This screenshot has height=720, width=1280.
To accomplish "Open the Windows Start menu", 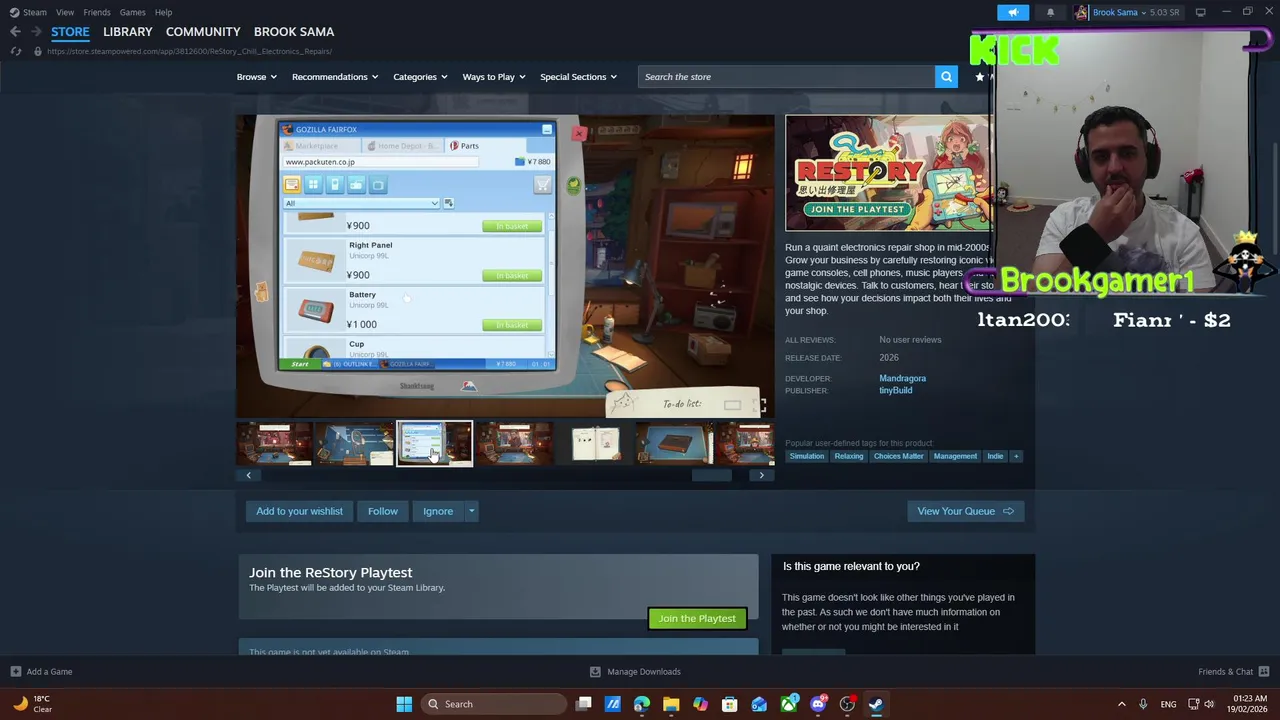I will click(404, 704).
